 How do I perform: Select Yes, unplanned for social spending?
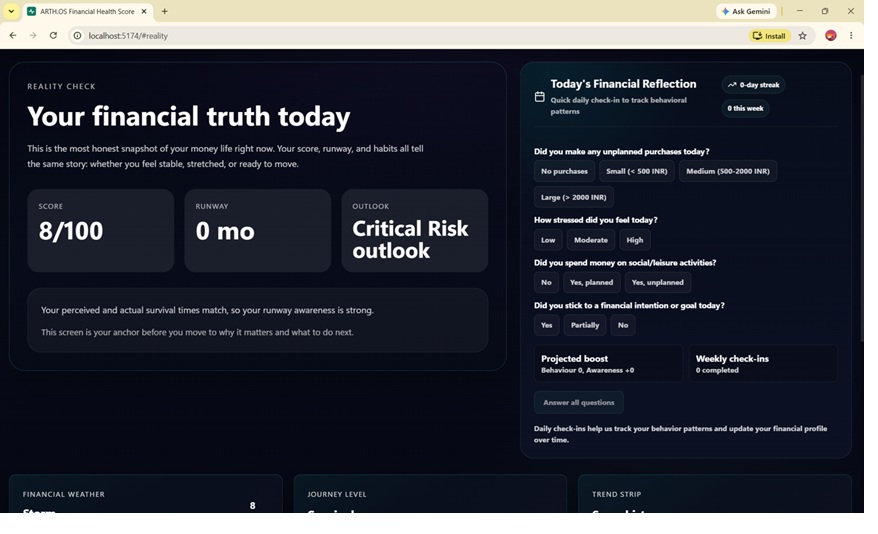(657, 282)
